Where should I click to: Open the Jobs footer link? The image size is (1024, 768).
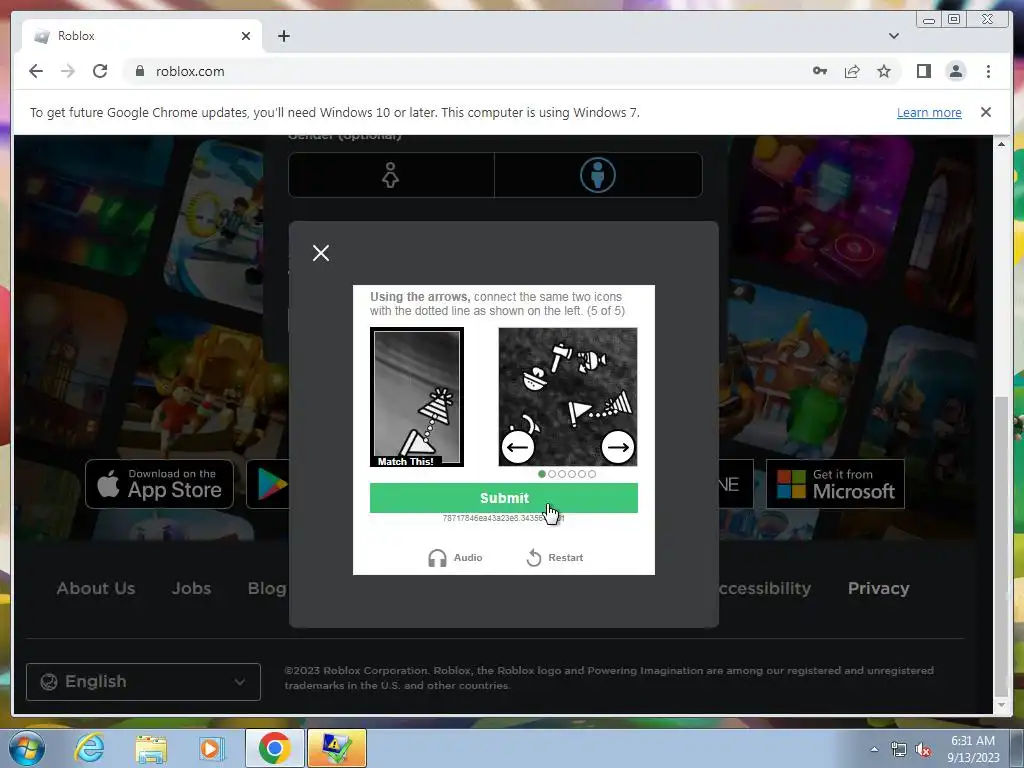(x=191, y=588)
